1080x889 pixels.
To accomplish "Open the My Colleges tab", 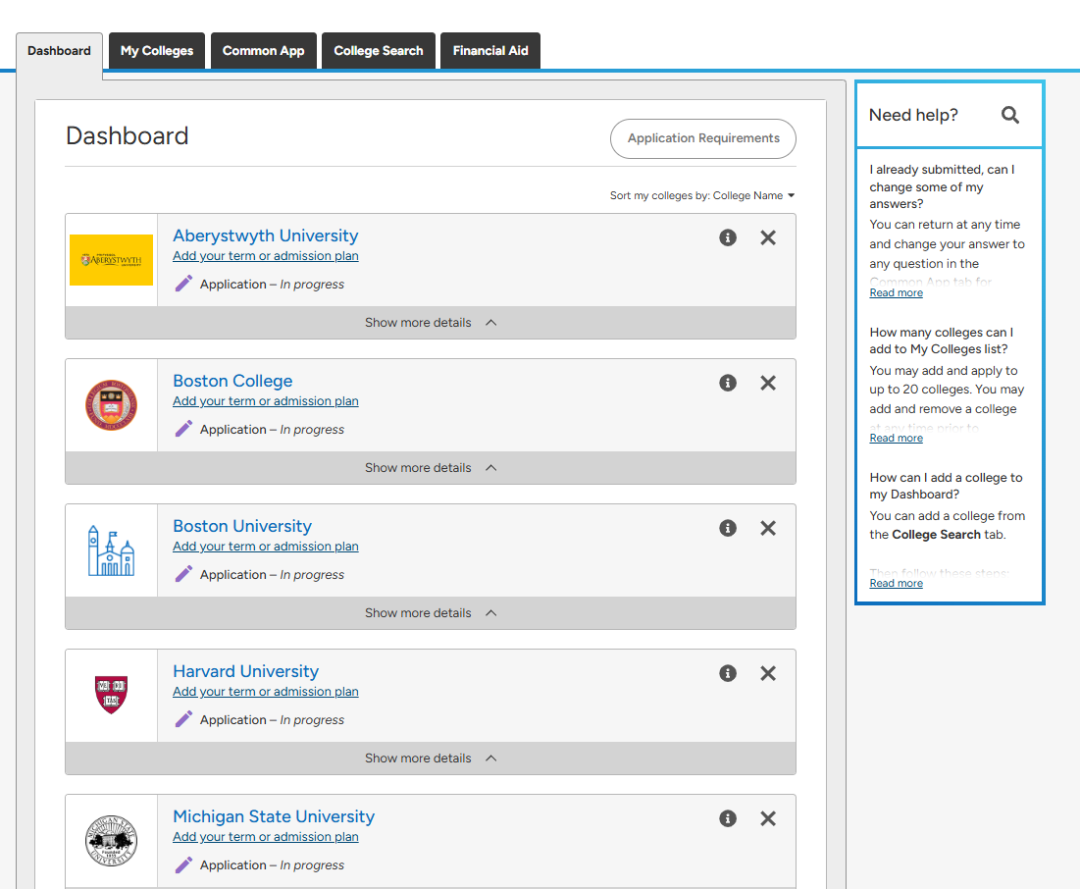I will 157,51.
